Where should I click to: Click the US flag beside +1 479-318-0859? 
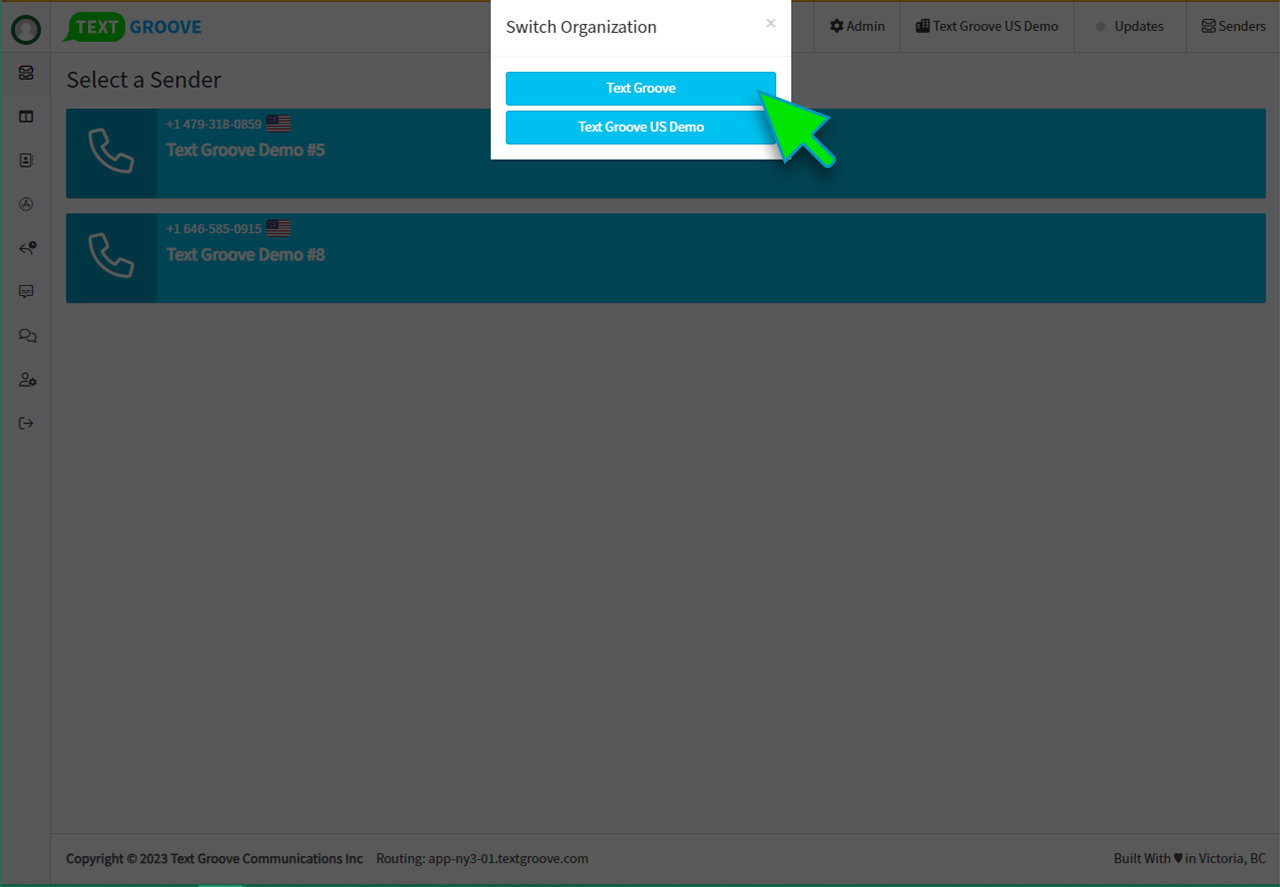pyautogui.click(x=278, y=124)
